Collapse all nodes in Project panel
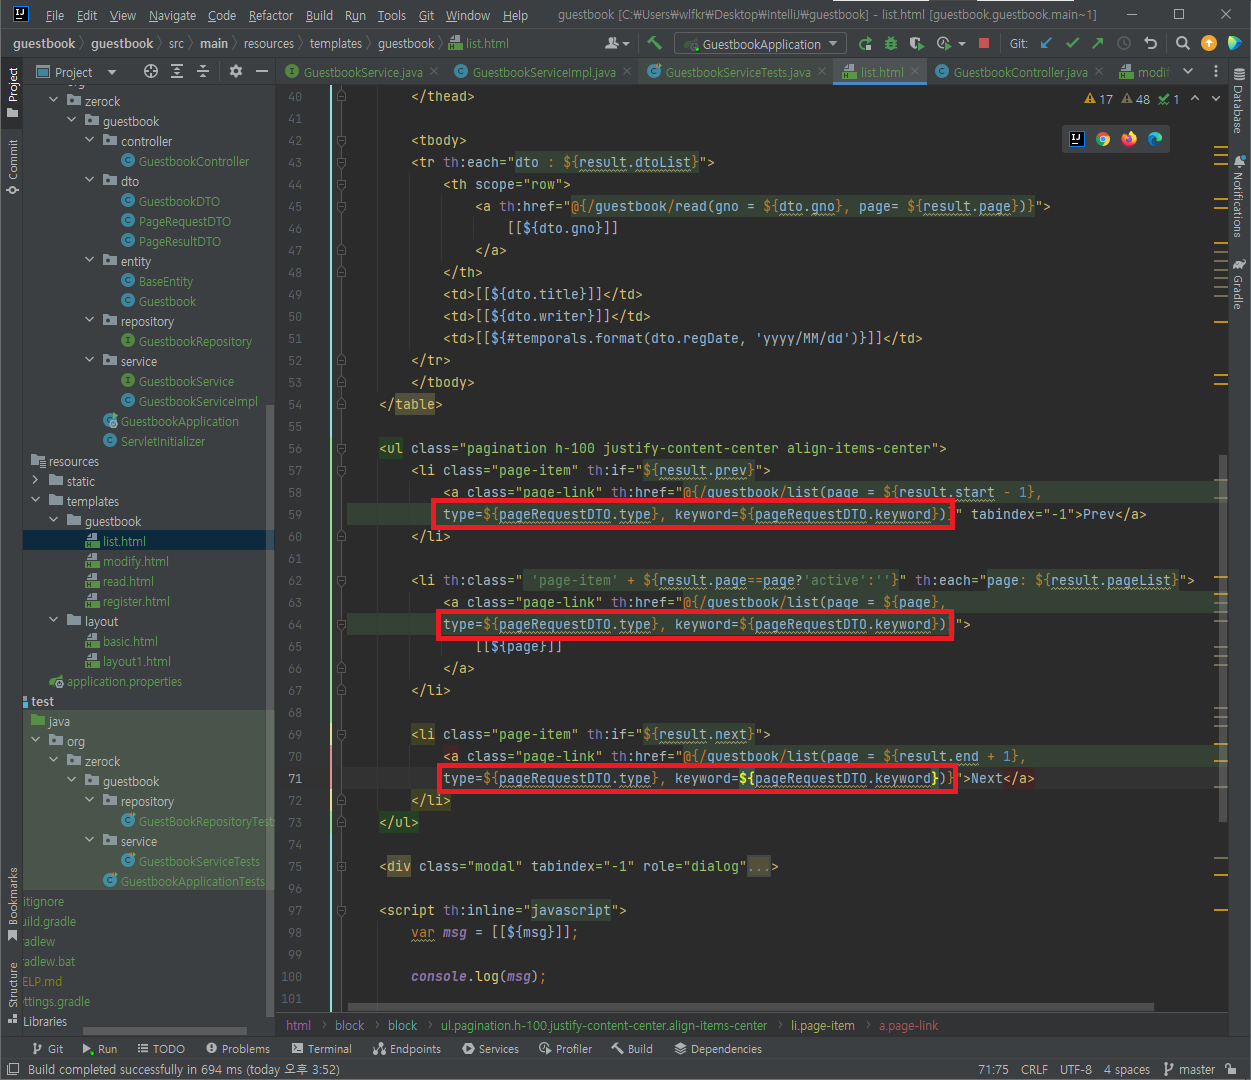Image resolution: width=1251 pixels, height=1080 pixels. tap(203, 71)
